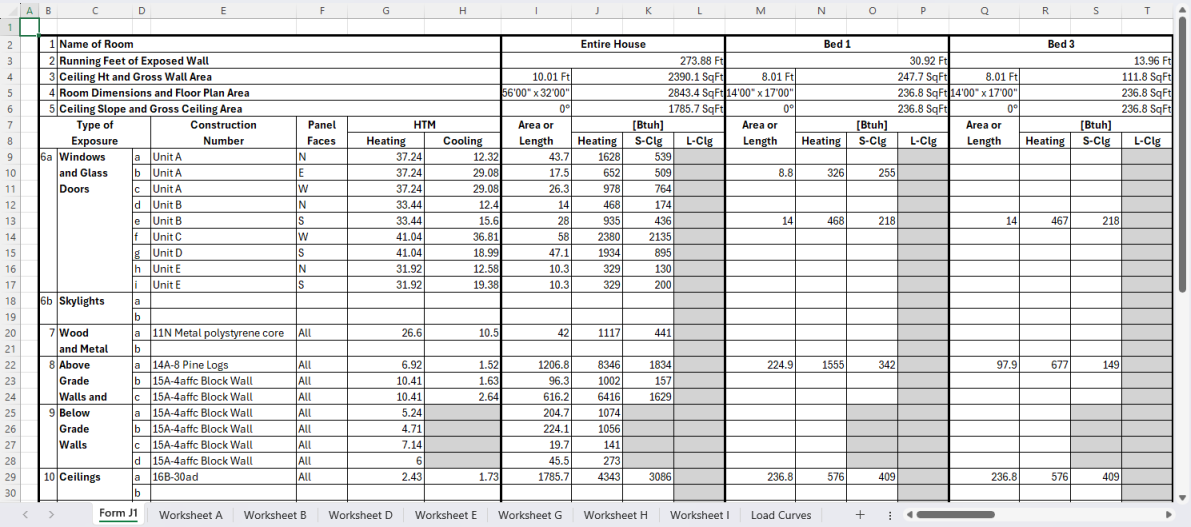The image size is (1191, 527).
Task: Select the 4343 heating Btuh cell
Action: 598,477
